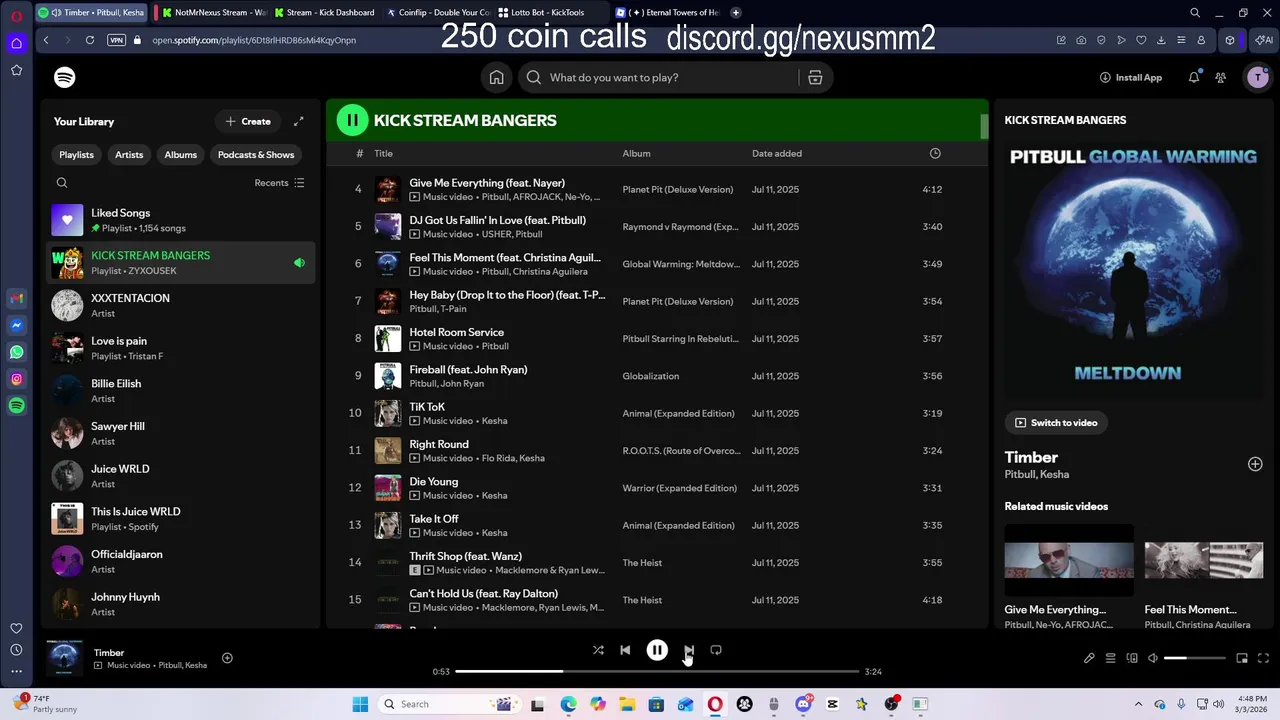This screenshot has height=720, width=1280.
Task: Click Create in Your Library
Action: coord(248,121)
